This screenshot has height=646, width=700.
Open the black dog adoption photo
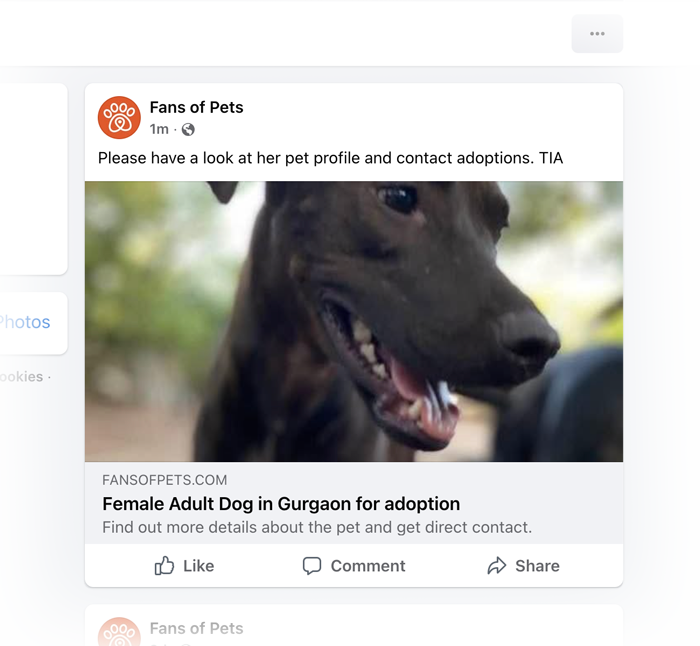[x=354, y=321]
